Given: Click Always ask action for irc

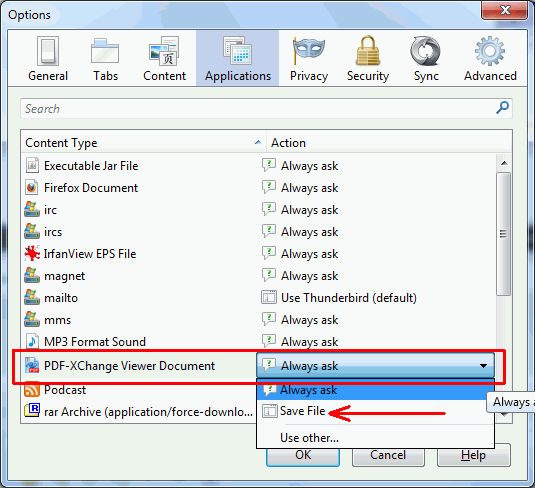Looking at the screenshot, I should (x=309, y=210).
